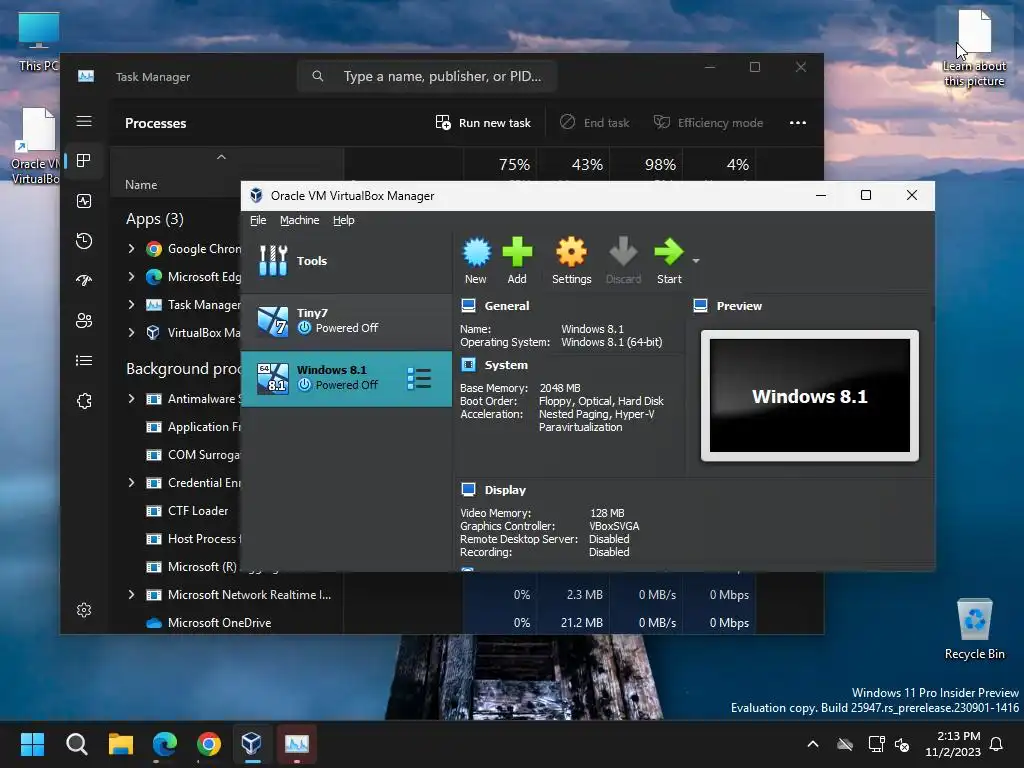The image size is (1024, 768).
Task: Open Microsoft Edge from taskbar
Action: click(165, 744)
